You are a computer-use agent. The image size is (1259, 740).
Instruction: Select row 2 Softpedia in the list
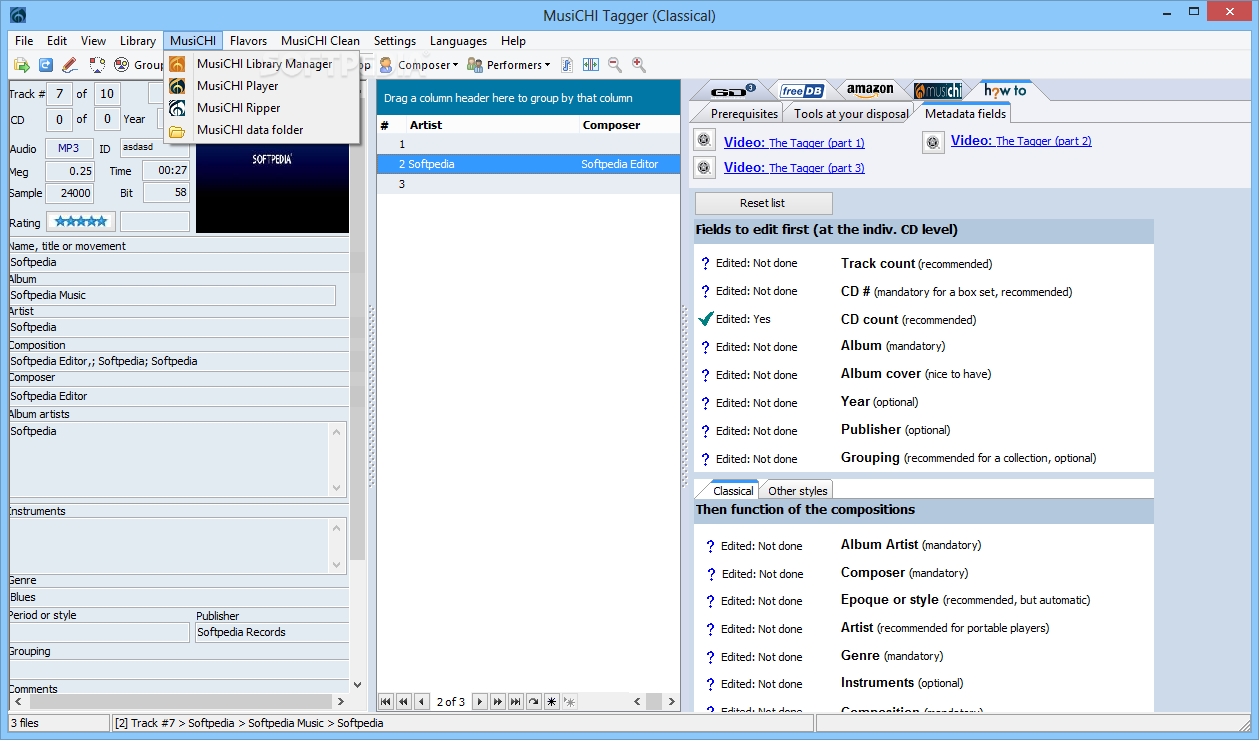click(528, 163)
